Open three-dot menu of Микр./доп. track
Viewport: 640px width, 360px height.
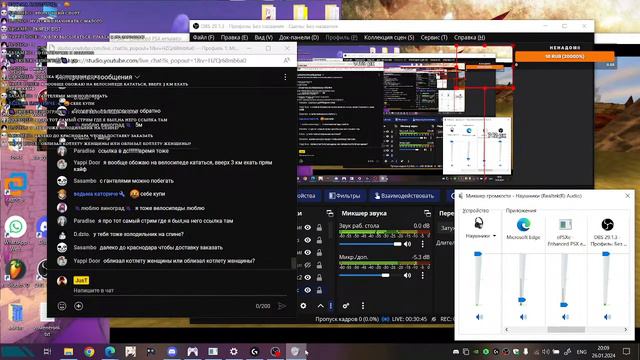[422, 276]
